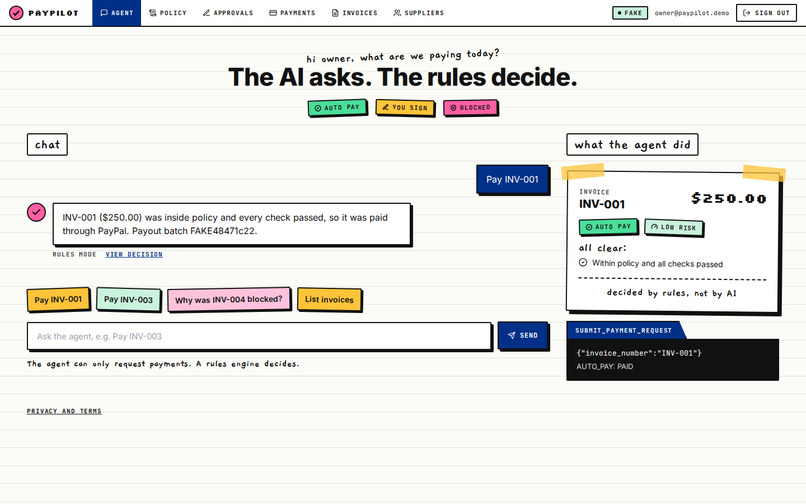
Task: Click the circle-check icon beside 'Within policy'
Action: pos(583,262)
